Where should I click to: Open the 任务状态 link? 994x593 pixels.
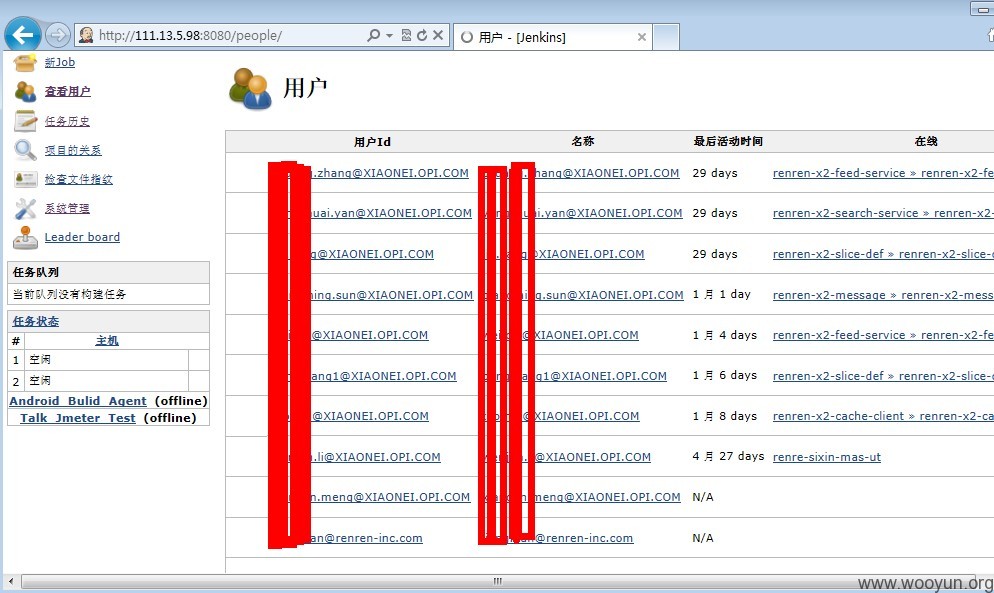[x=36, y=322]
